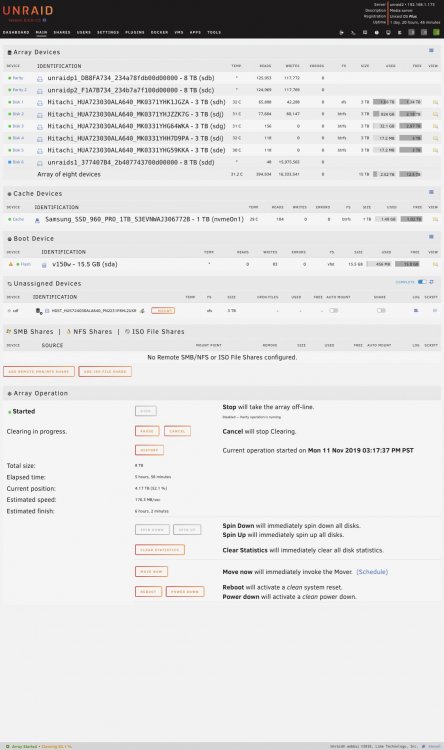Click the Spin Down button
Image resolution: width=444 pixels, height=750 pixels.
point(152,529)
